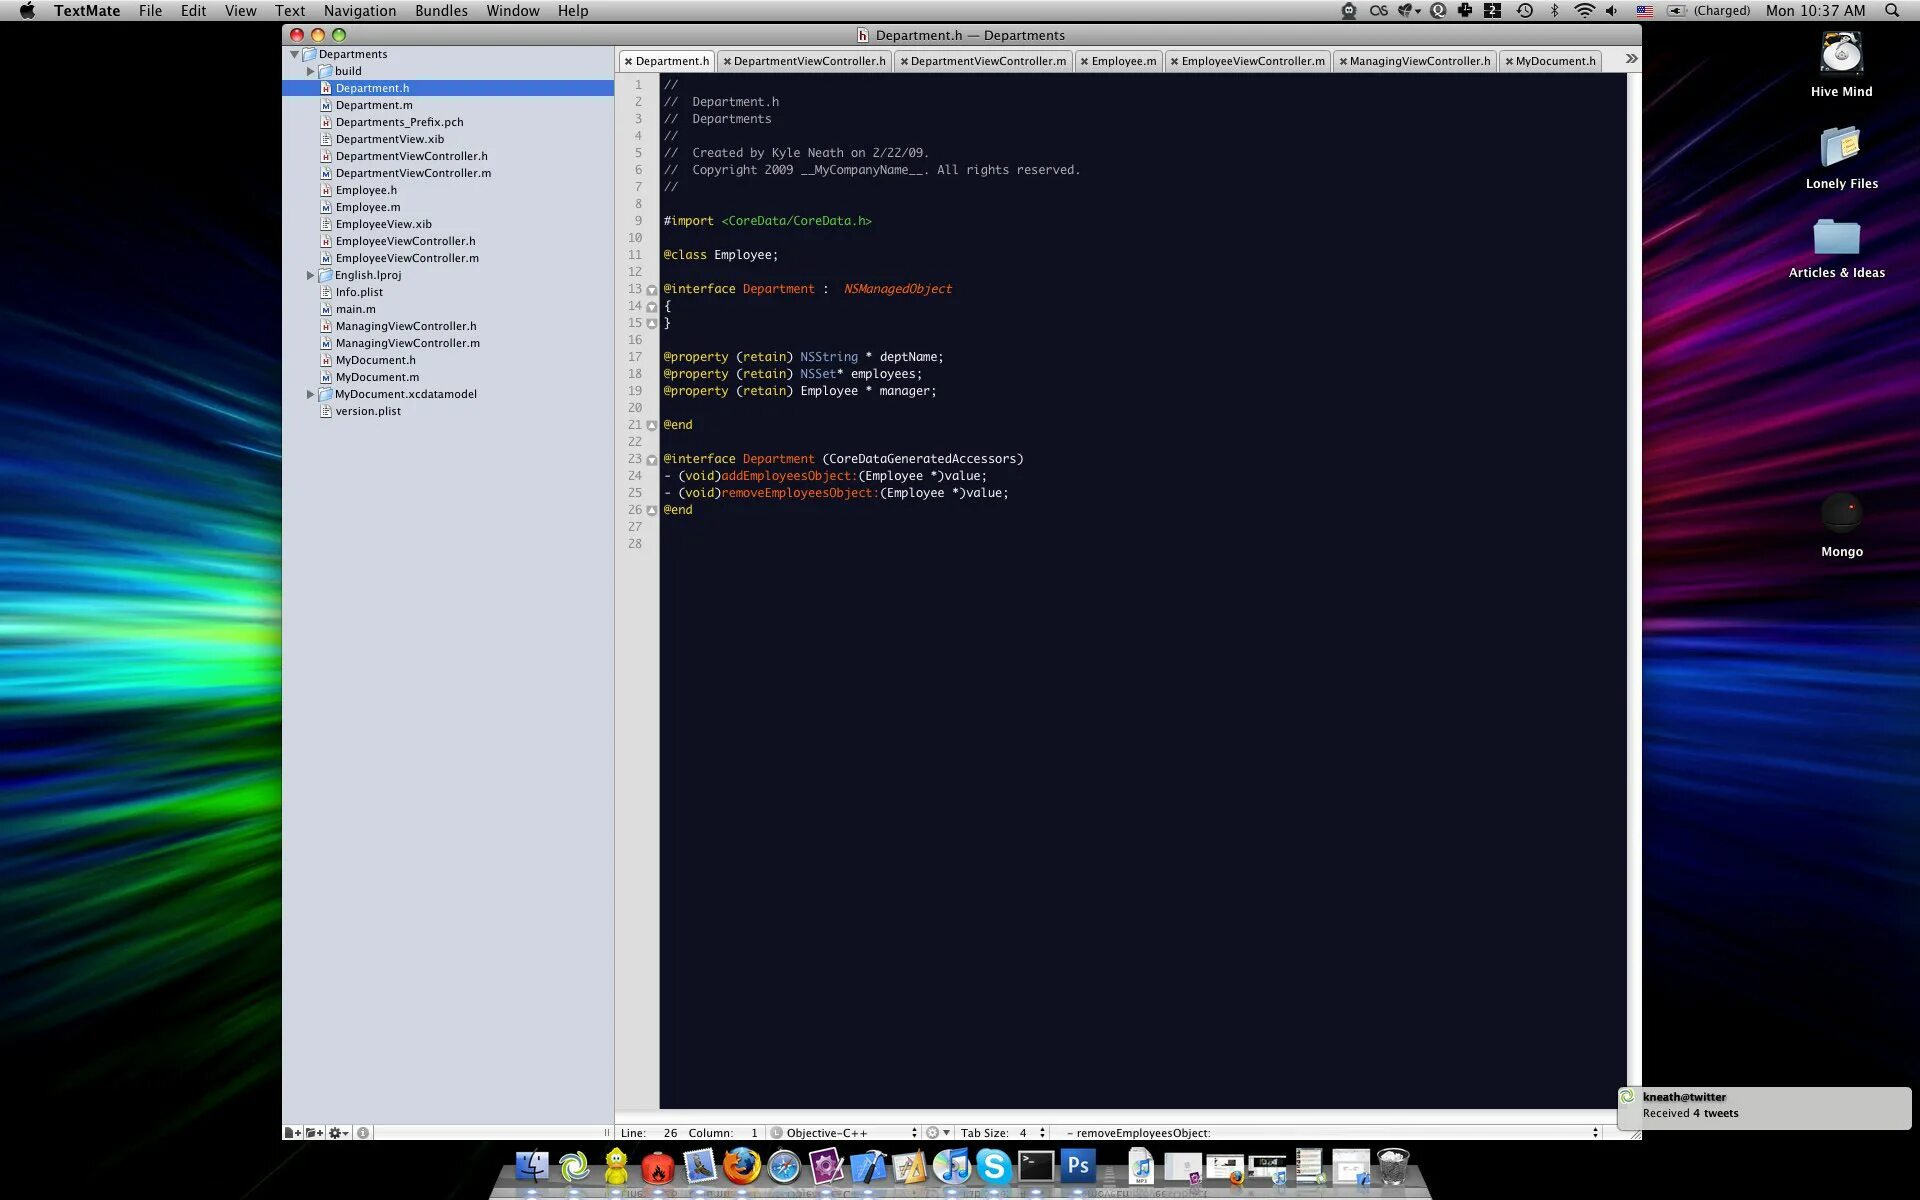Click the Time Machine menu bar icon
The width and height of the screenshot is (1920, 1200).
click(x=1524, y=11)
